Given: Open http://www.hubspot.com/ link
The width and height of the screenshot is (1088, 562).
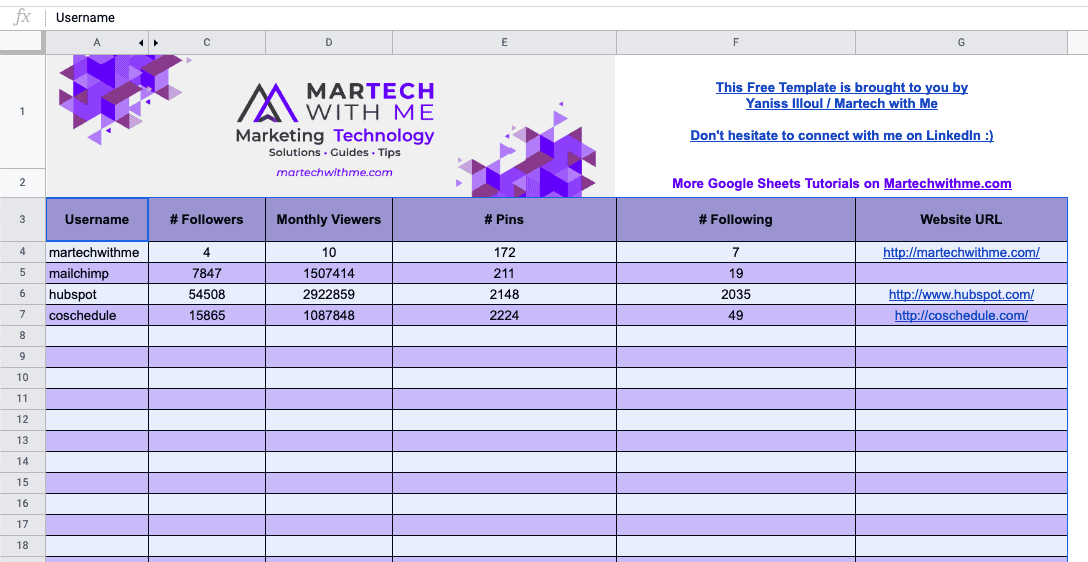Looking at the screenshot, I should tap(961, 294).
